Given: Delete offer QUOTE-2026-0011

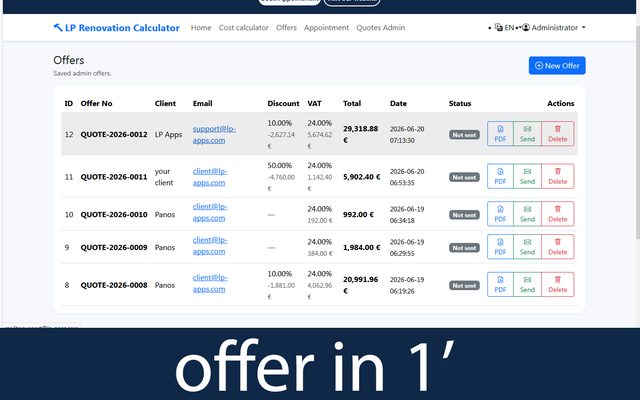Looking at the screenshot, I should coord(558,176).
